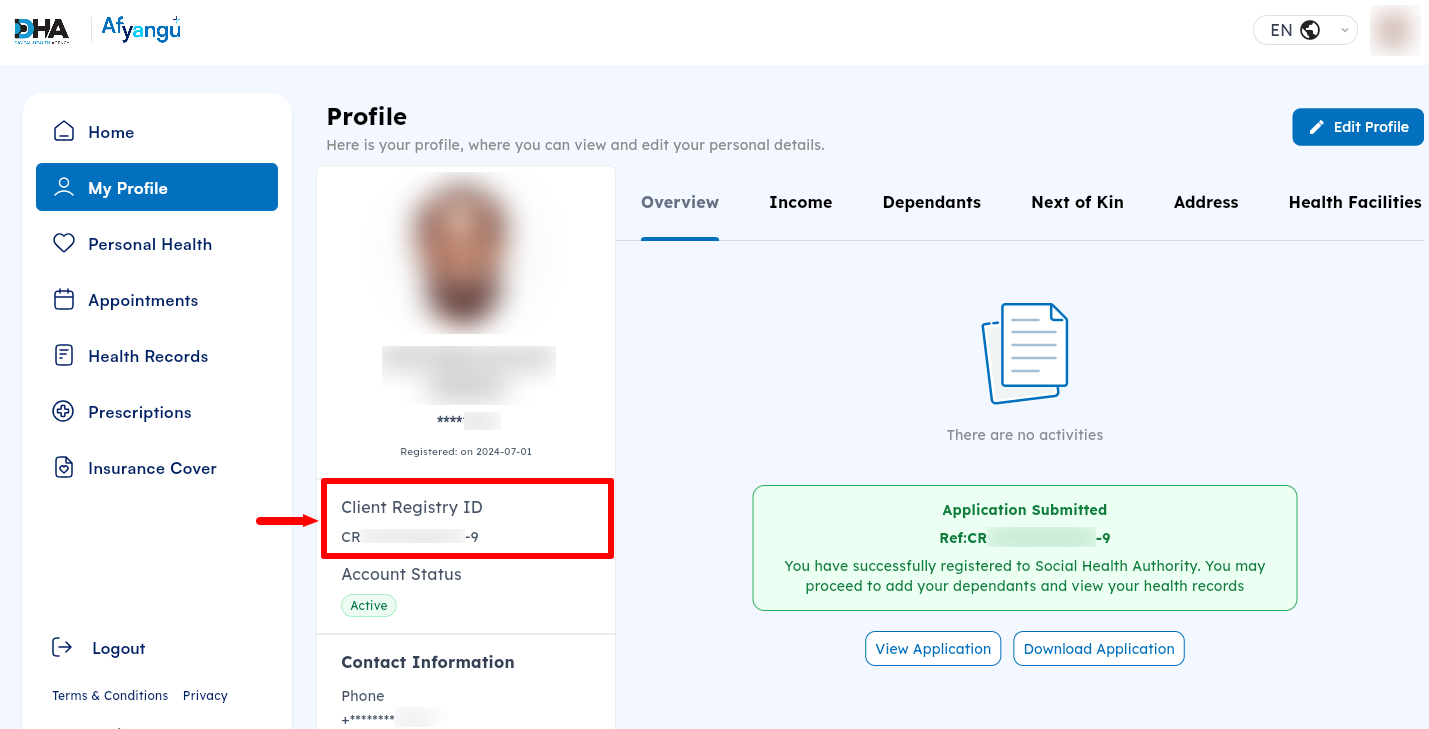Viewport: 1429px width, 729px height.
Task: Open the Privacy link
Action: pos(205,695)
